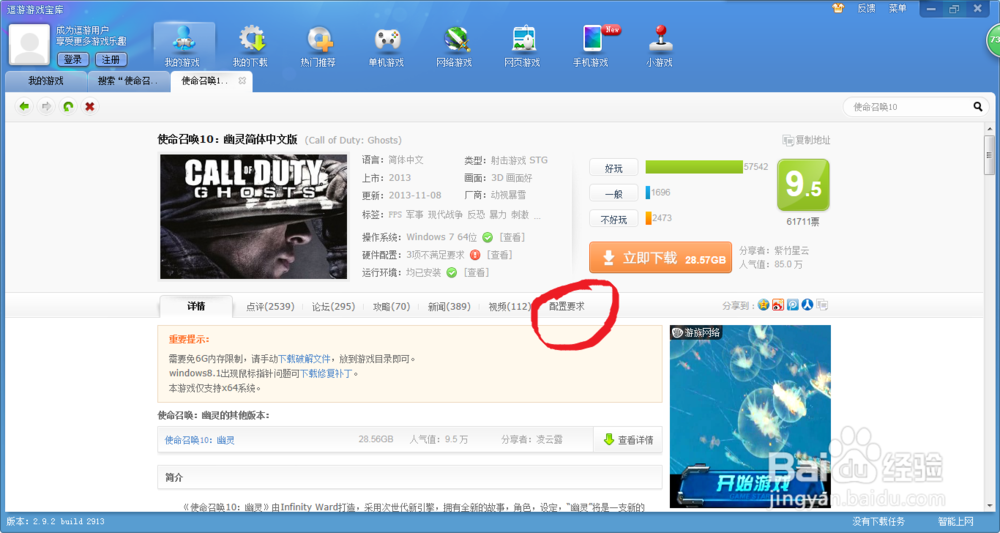The width and height of the screenshot is (1000, 533).
Task: Click 注册 button
Action: (x=111, y=59)
